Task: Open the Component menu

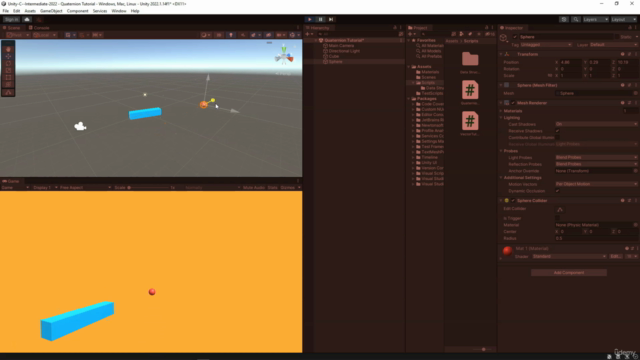Action: pyautogui.click(x=78, y=11)
